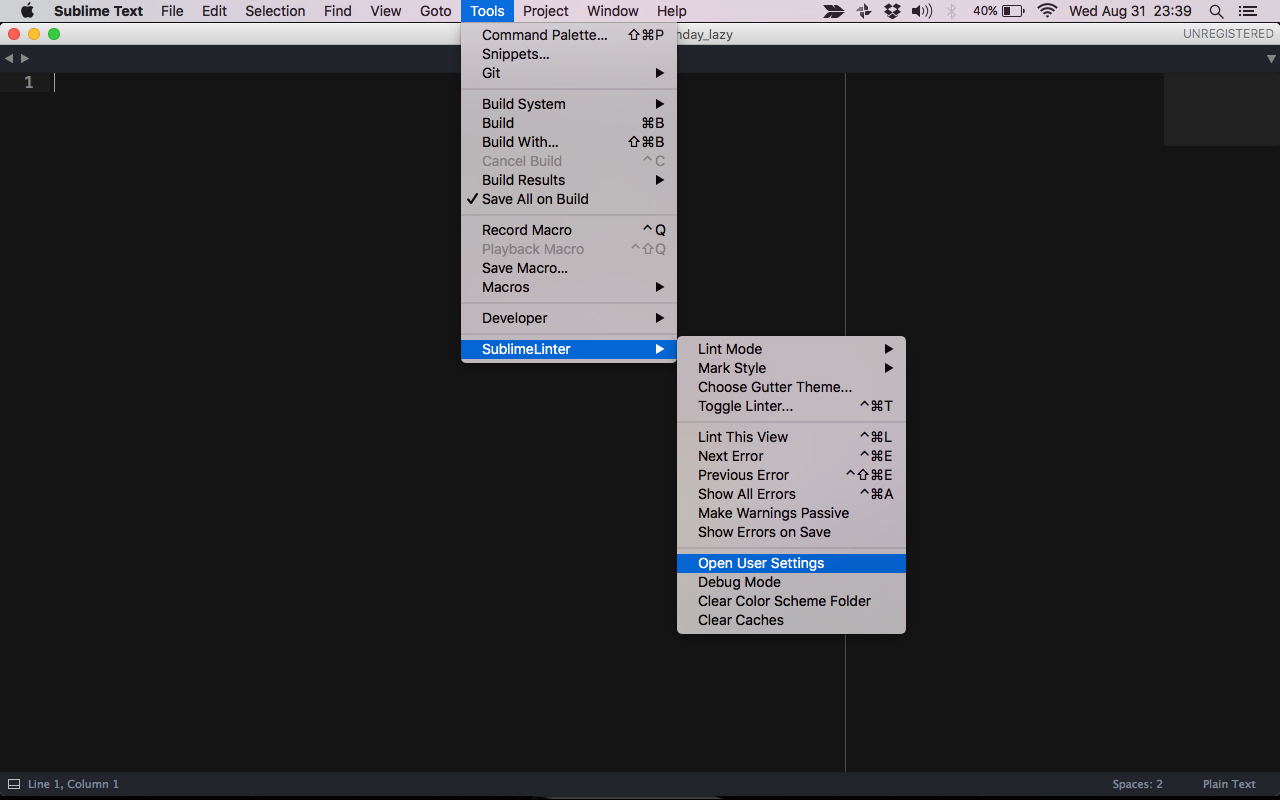This screenshot has width=1280, height=800.
Task: Toggle Show Errors on Save
Action: (791, 532)
